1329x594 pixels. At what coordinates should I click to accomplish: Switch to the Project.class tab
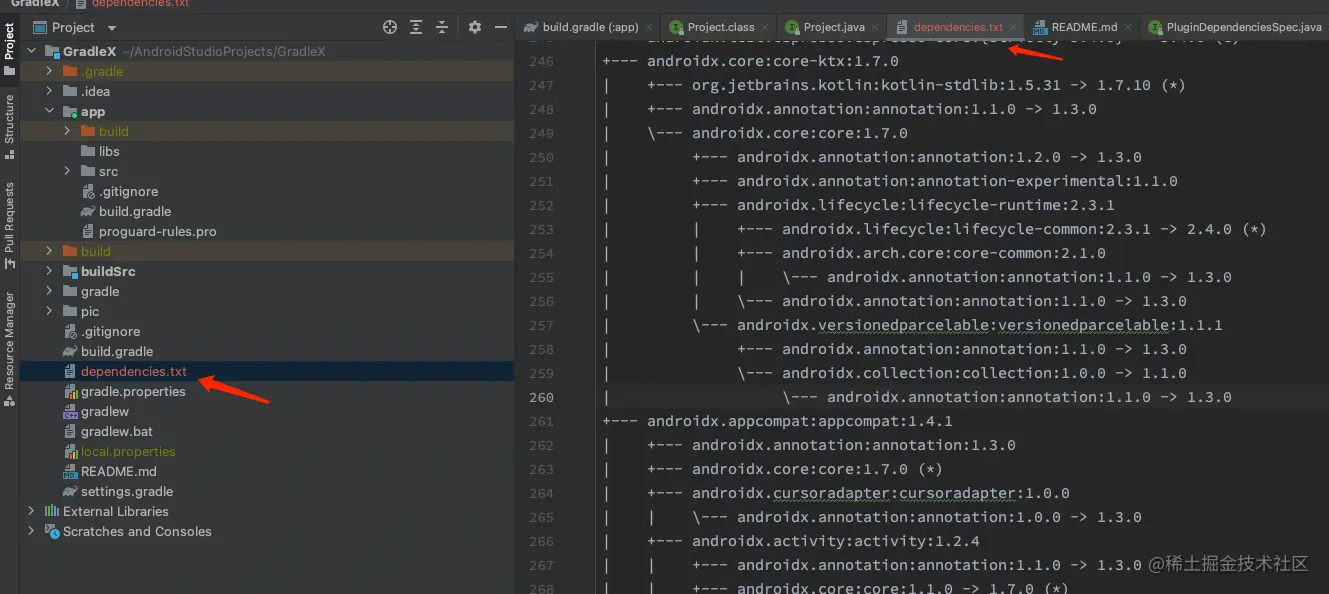[721, 27]
